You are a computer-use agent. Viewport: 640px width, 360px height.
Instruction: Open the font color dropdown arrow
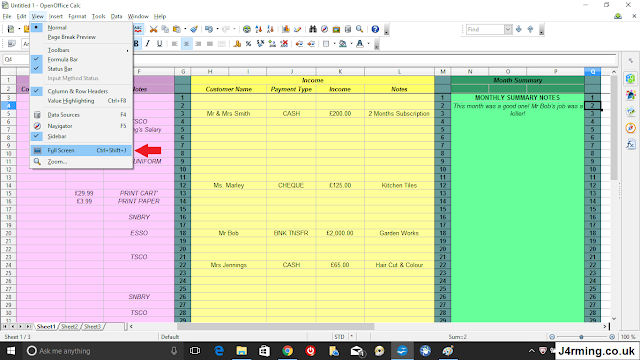coord(369,44)
